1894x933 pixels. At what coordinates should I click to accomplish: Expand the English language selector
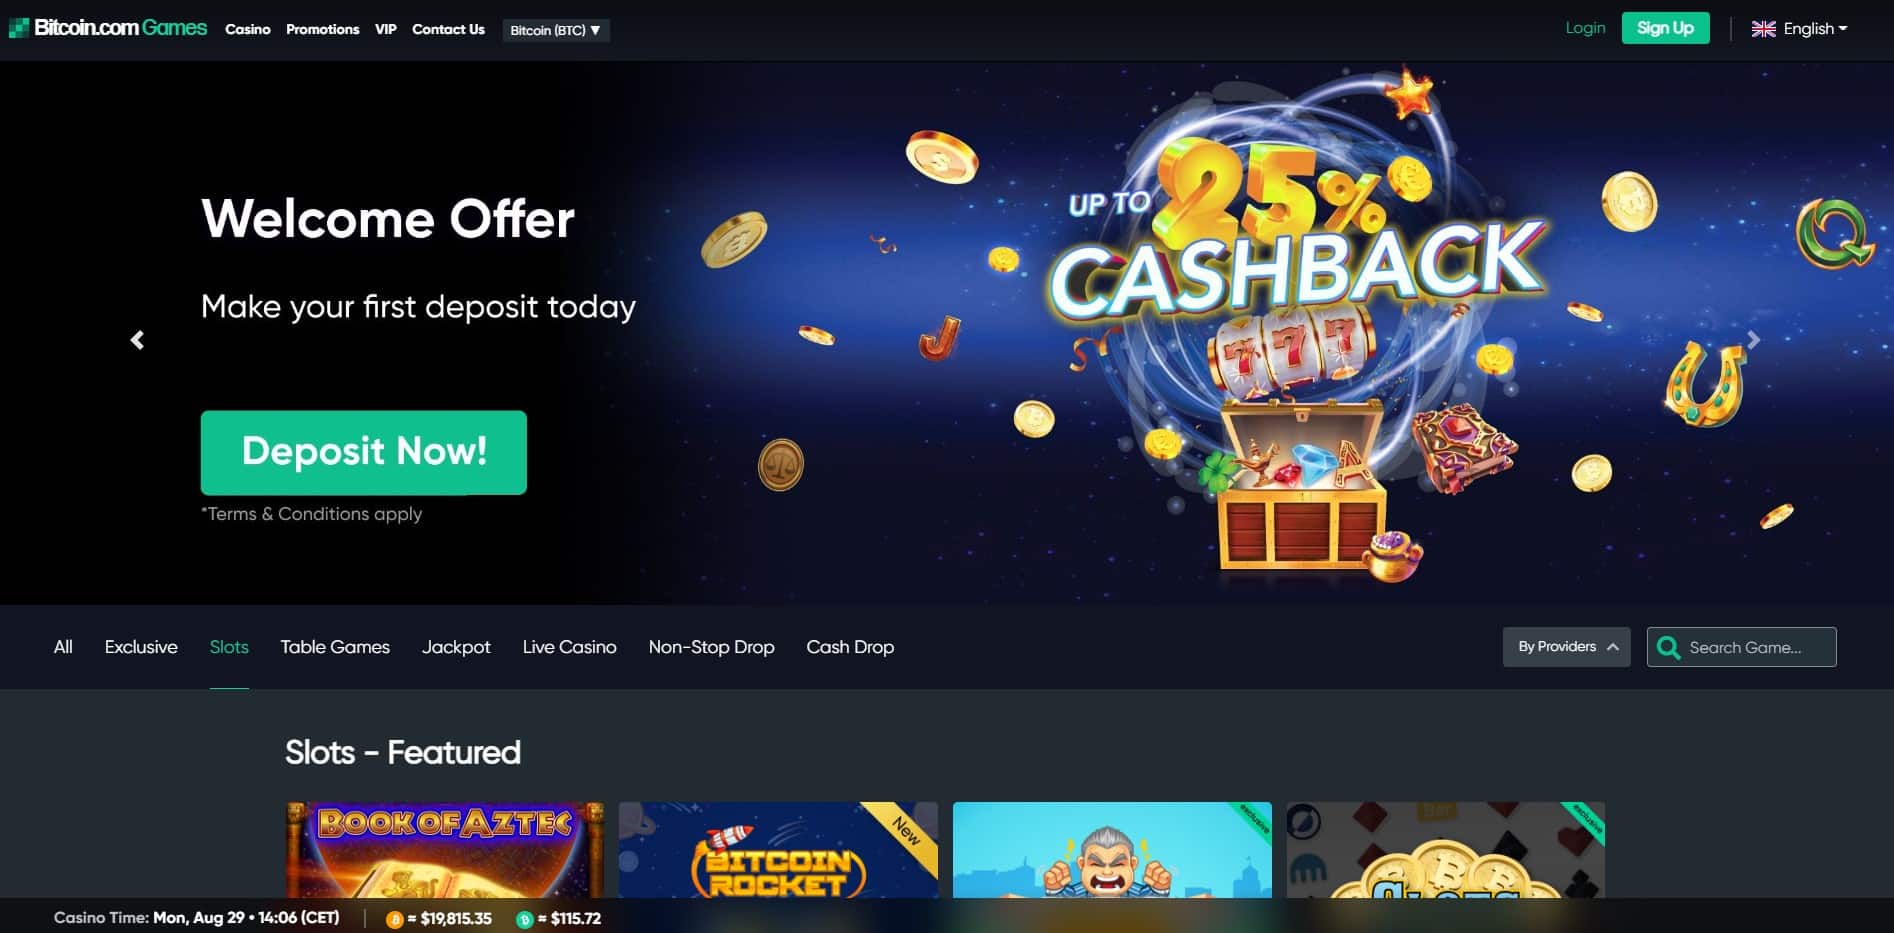1799,29
